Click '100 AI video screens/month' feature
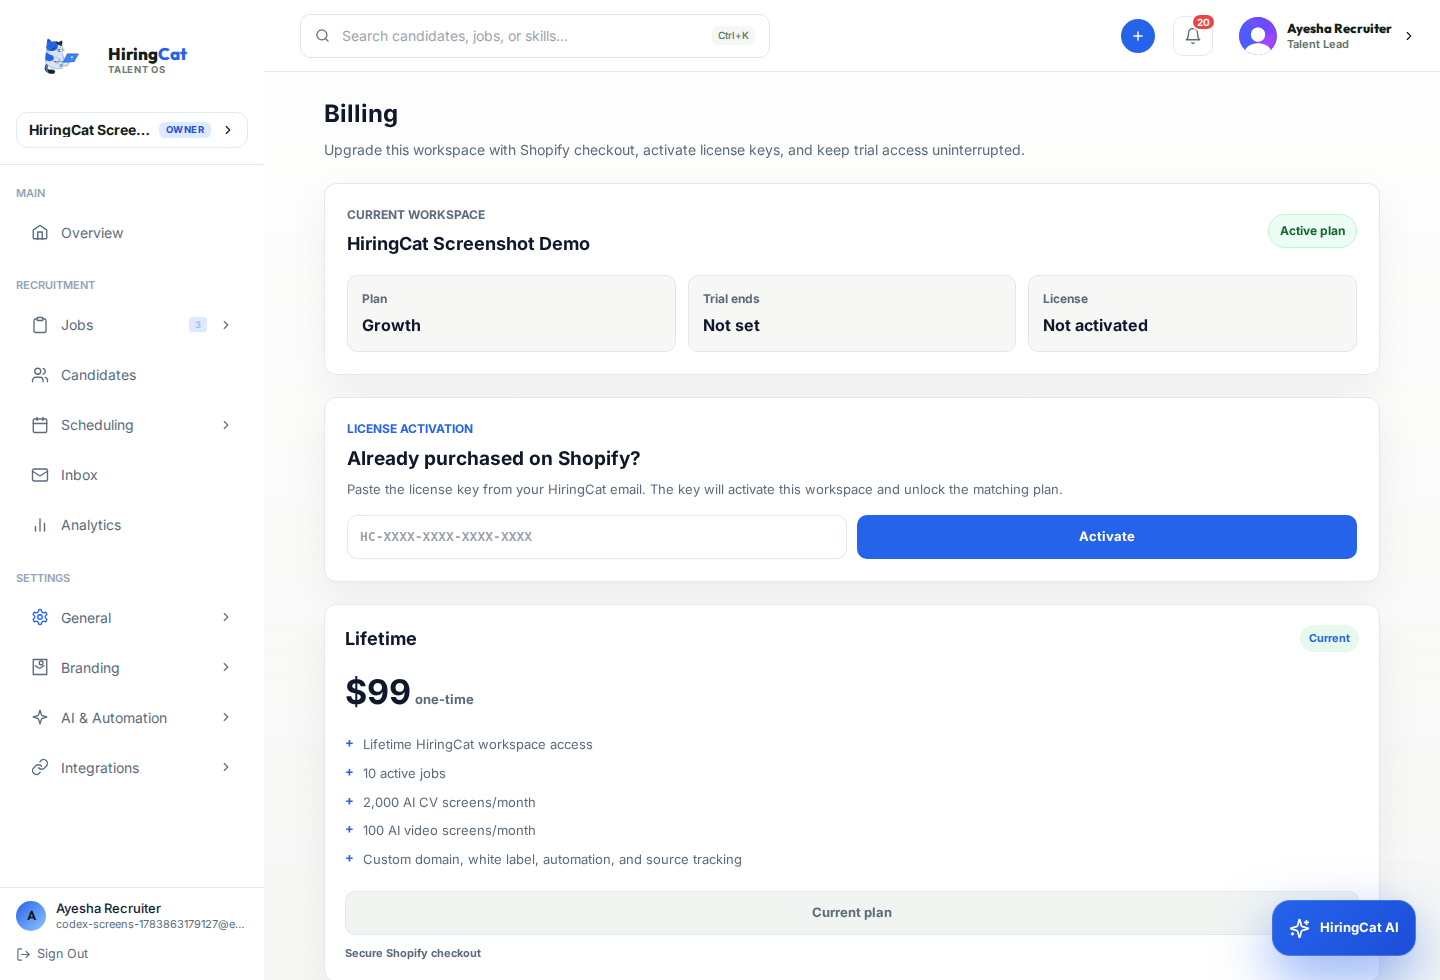Viewport: 1440px width, 980px height. pos(449,830)
